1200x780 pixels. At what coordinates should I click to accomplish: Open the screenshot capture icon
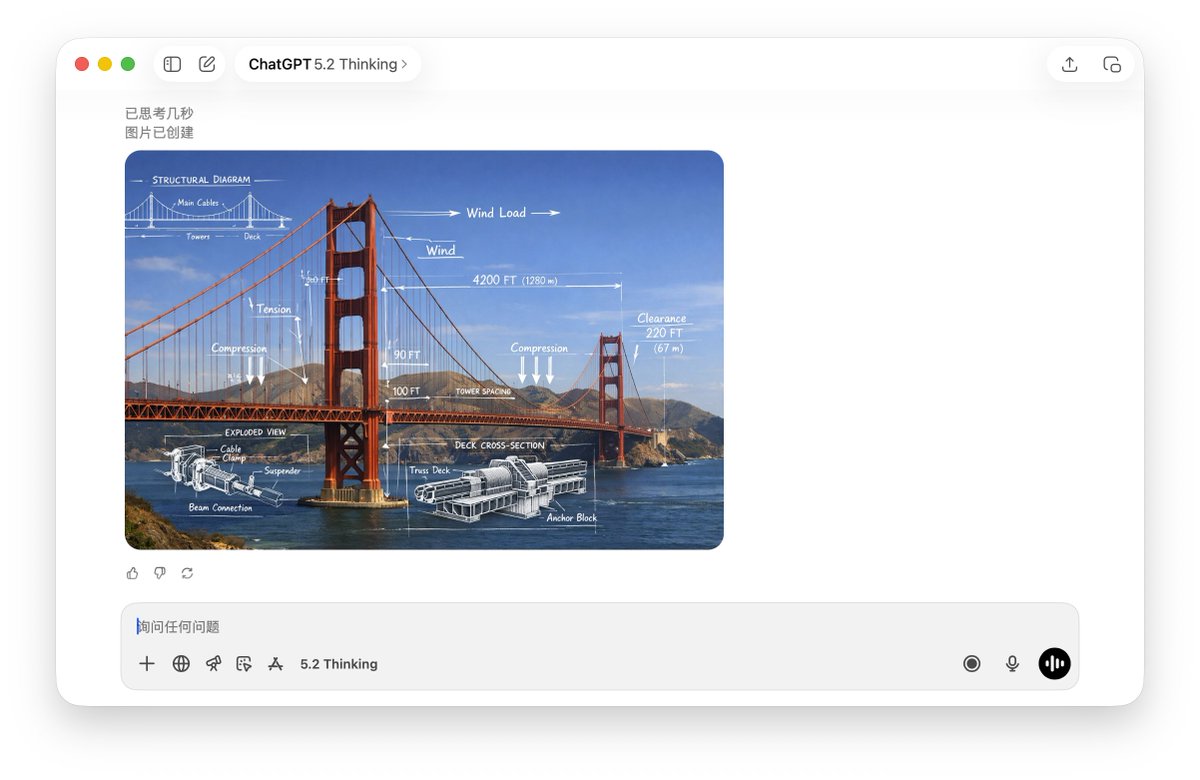point(245,663)
